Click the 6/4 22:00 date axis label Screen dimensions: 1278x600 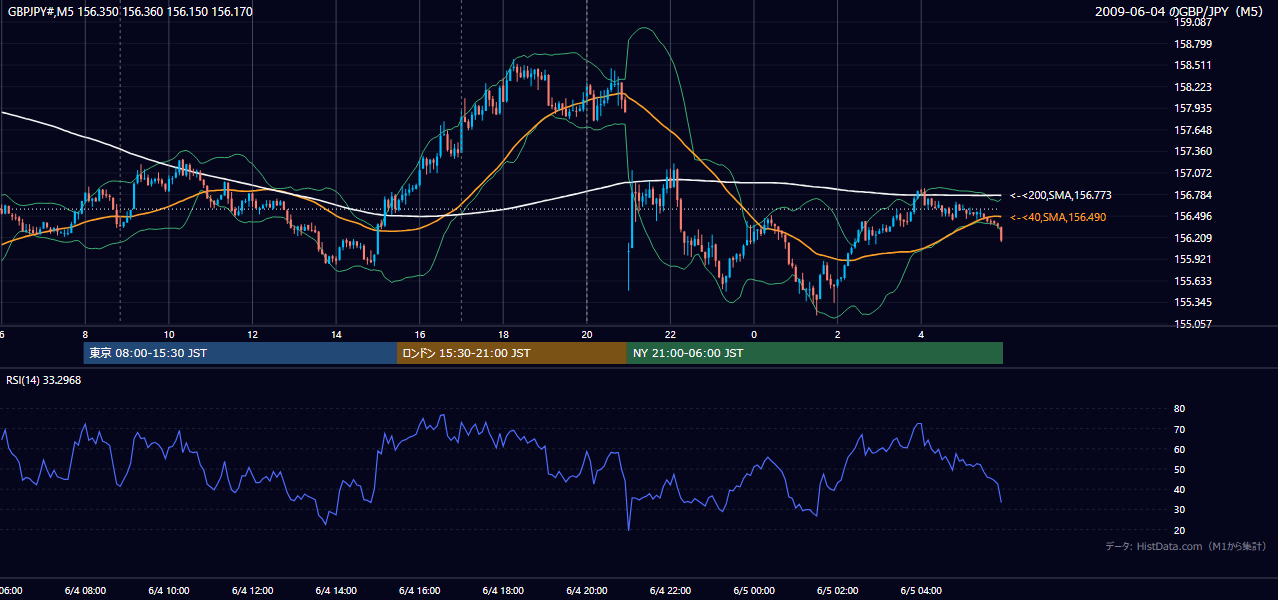[x=671, y=591]
